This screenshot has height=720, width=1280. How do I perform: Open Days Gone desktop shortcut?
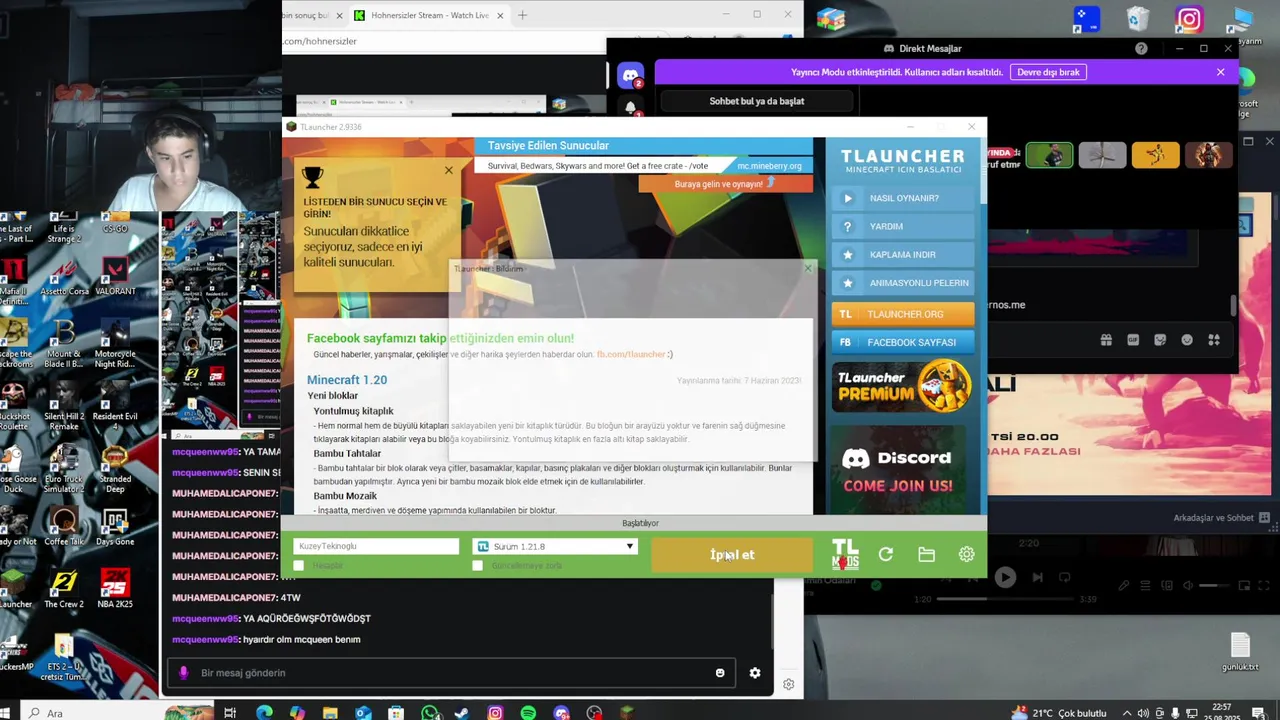(115, 527)
